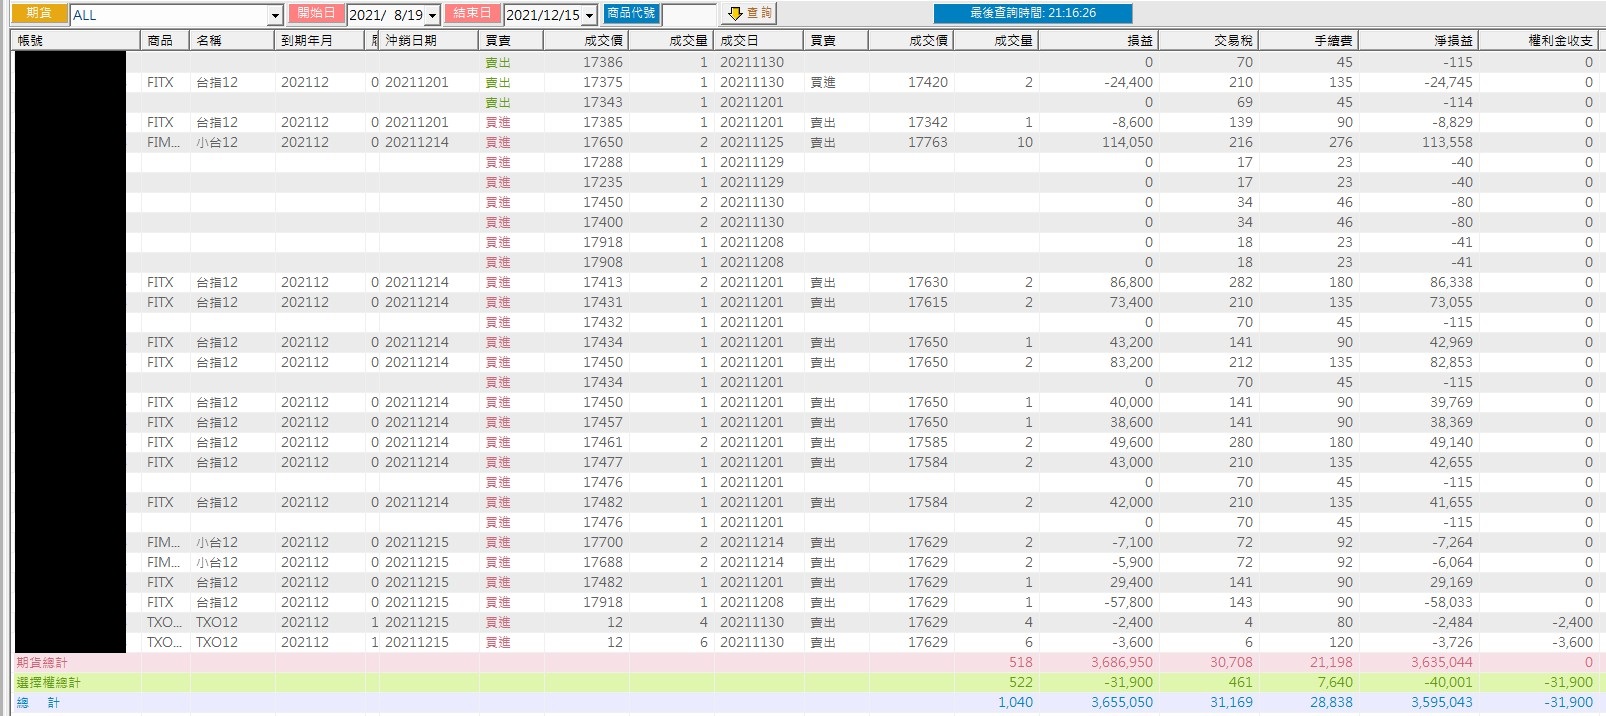
Task: Click the 結束日 label button
Action: coord(472,13)
